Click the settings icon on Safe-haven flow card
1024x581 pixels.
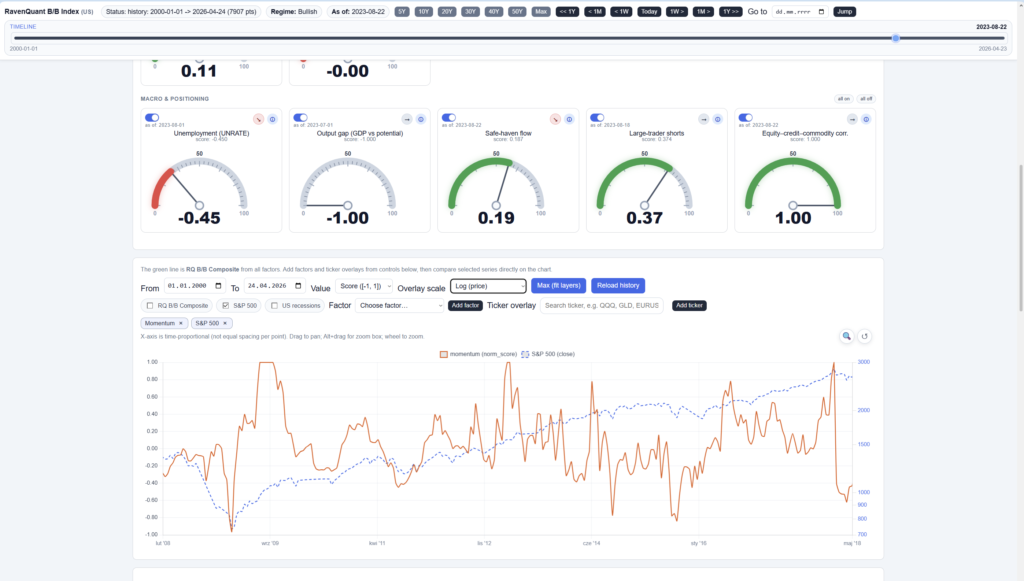click(x=567, y=119)
